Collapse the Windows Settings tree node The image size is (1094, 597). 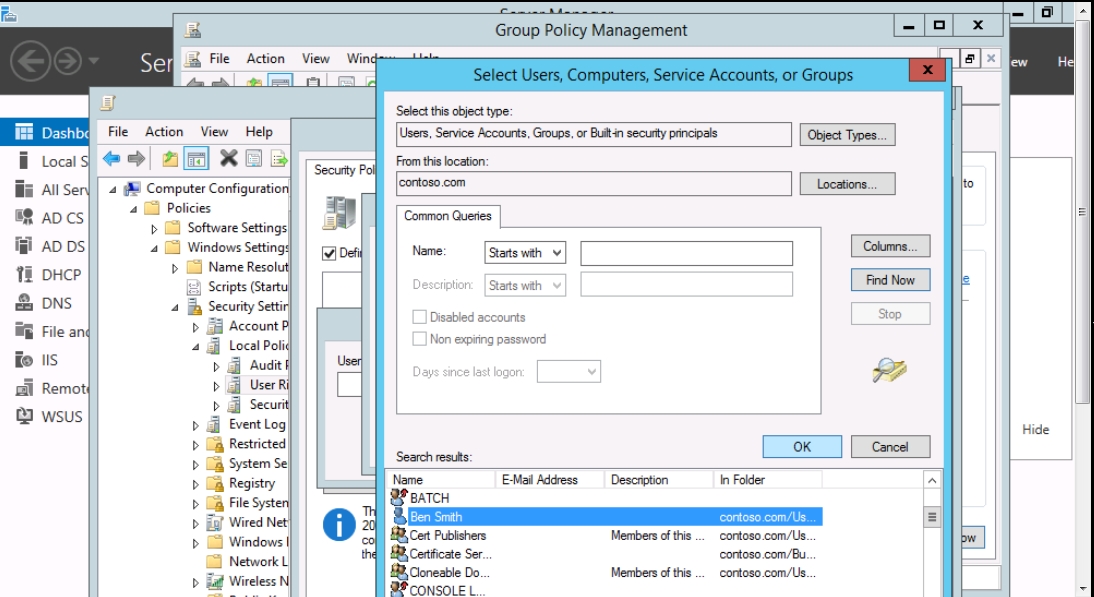(154, 248)
